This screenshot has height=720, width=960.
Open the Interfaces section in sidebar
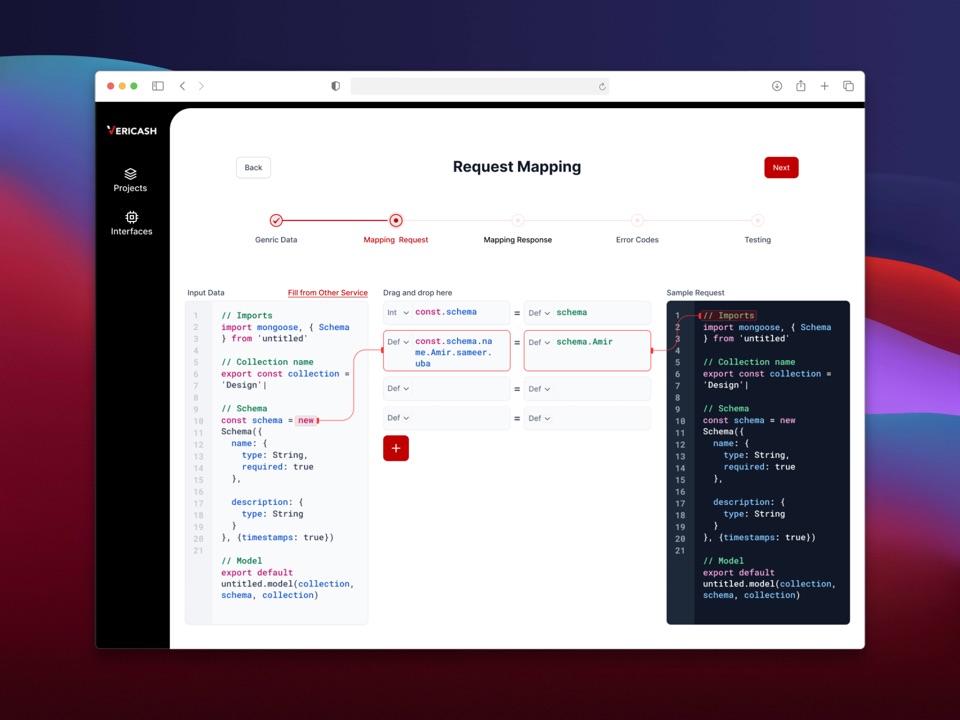coord(131,223)
